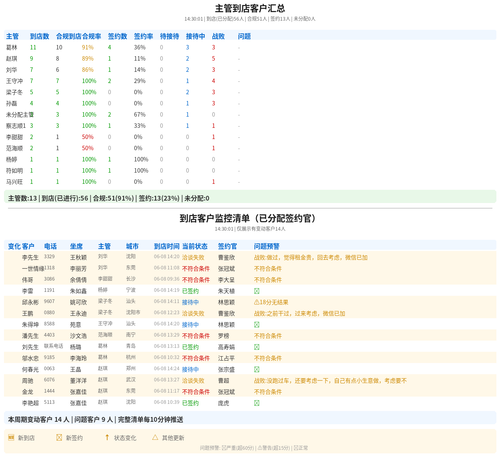The width and height of the screenshot is (500, 470).
Task: Click the green check icon in 刘先生 row
Action: coord(257,347)
